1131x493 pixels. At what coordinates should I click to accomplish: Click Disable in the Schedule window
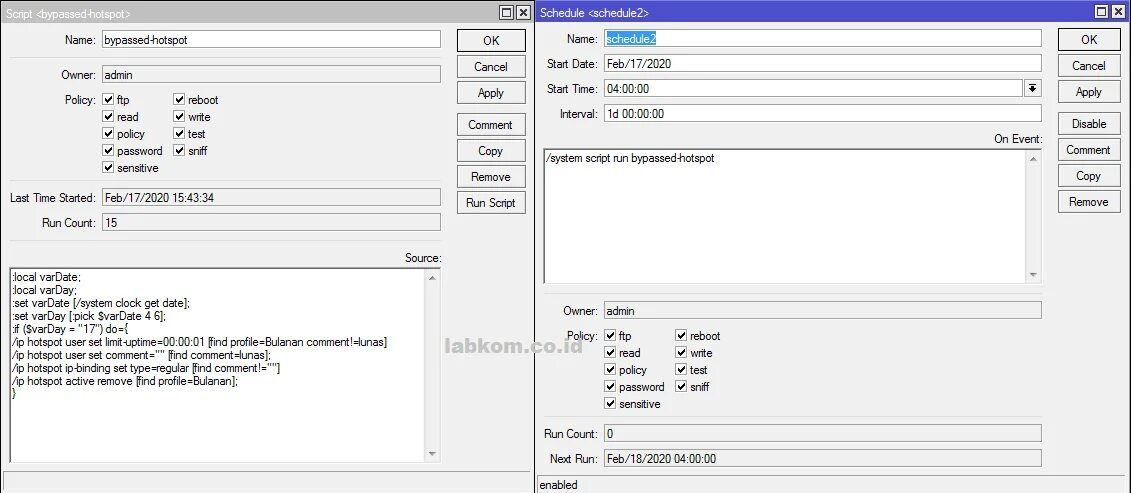point(1089,123)
